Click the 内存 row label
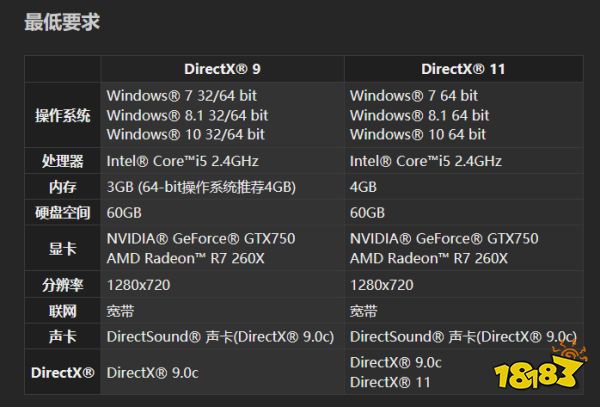This screenshot has height=407, width=600. [63, 187]
